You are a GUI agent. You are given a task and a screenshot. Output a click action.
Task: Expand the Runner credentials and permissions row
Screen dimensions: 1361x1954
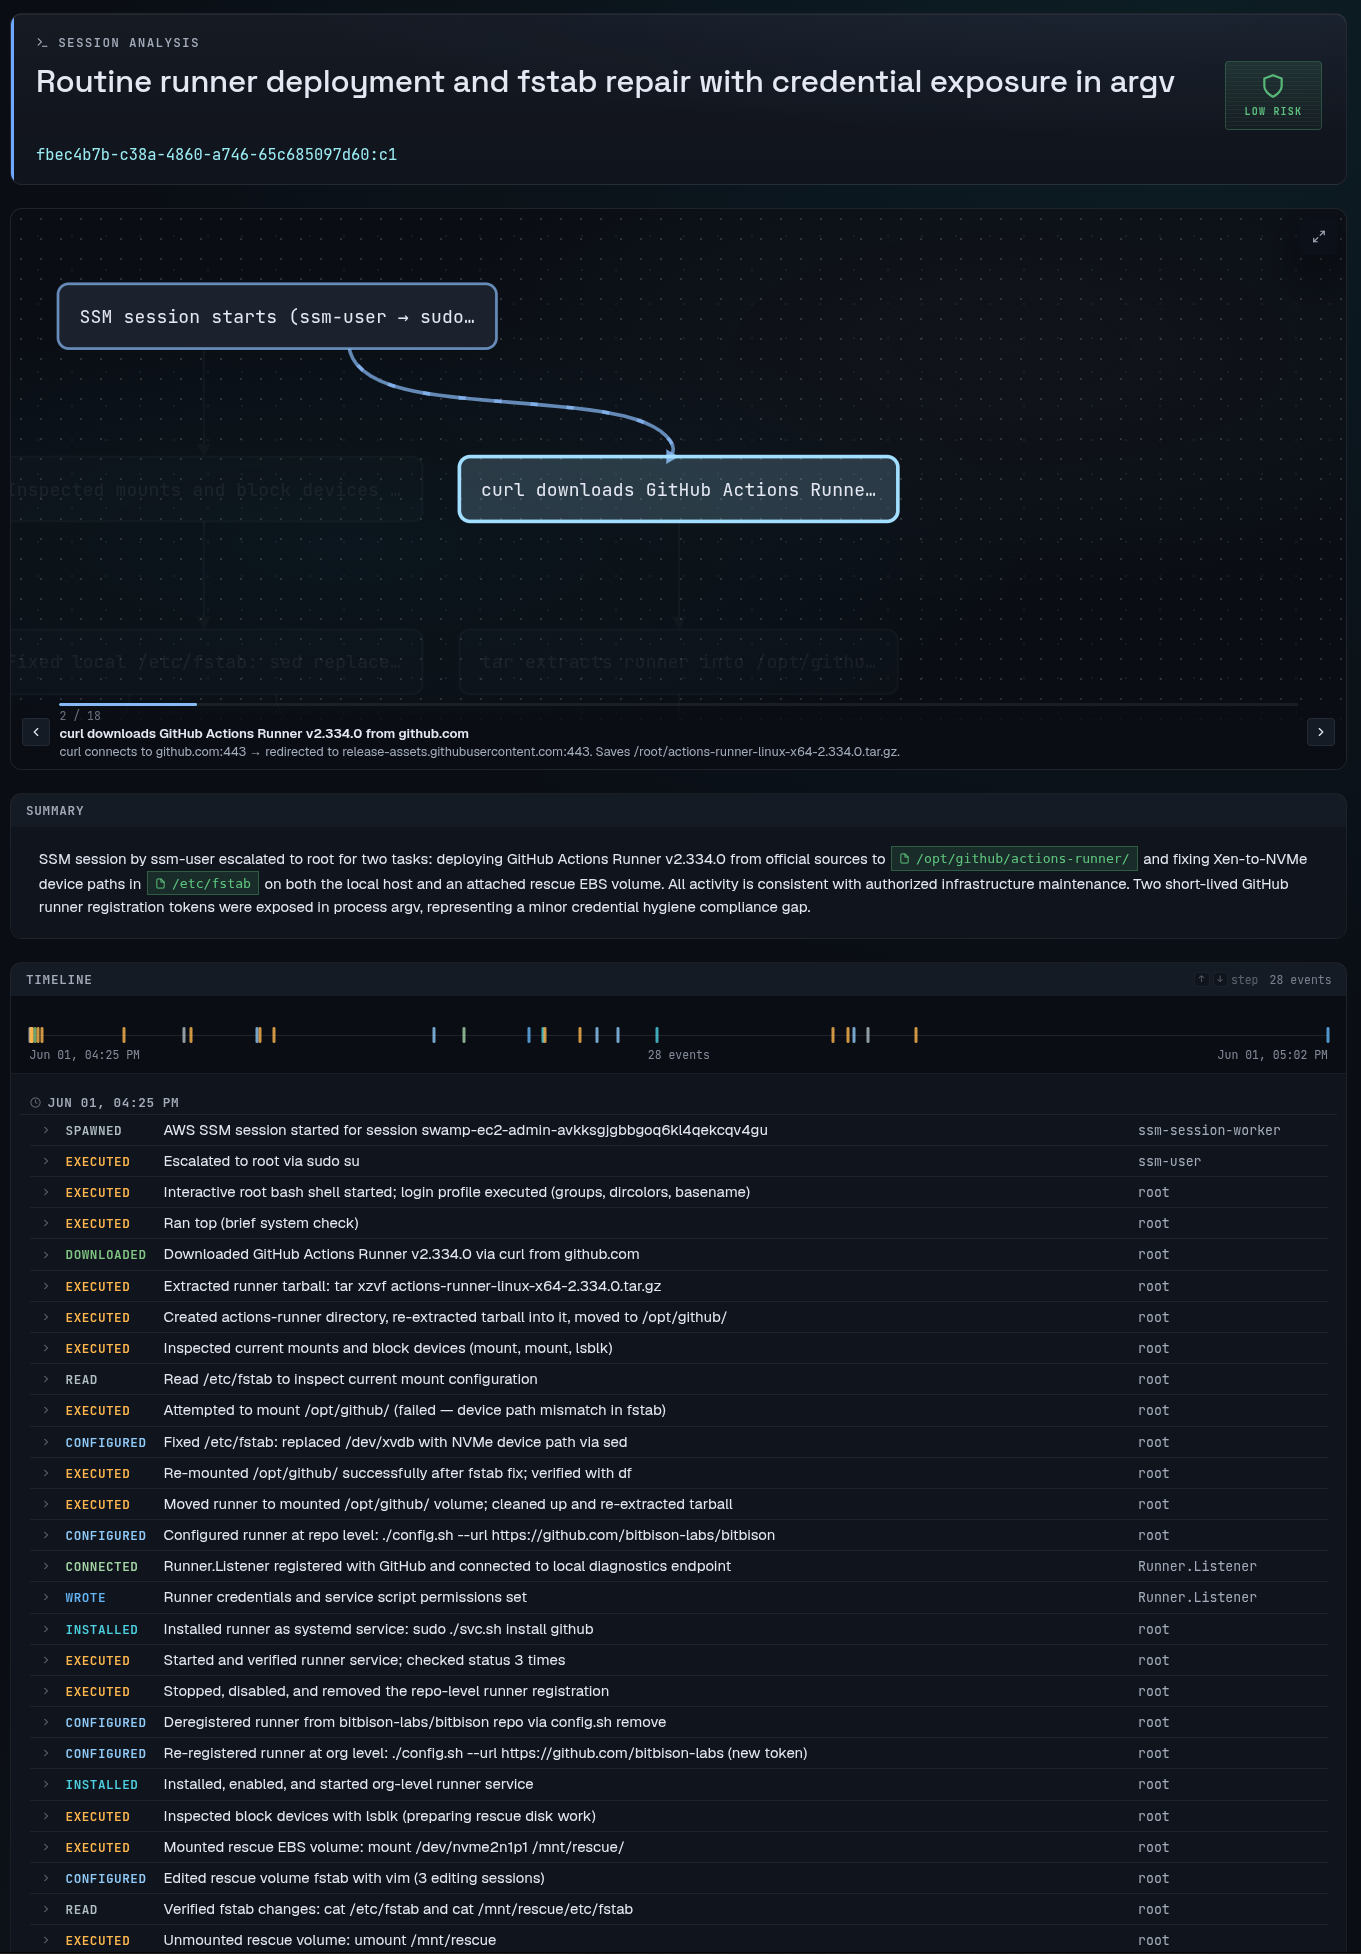click(679, 1597)
